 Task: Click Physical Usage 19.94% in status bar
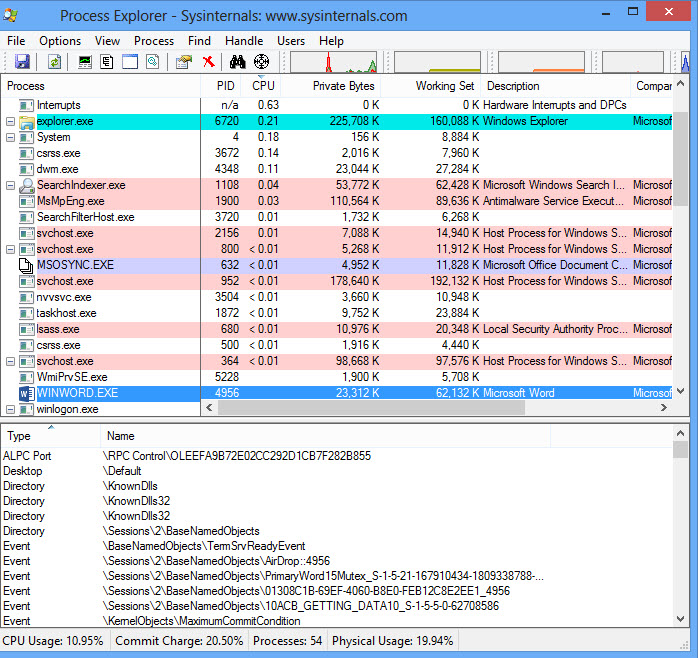click(x=393, y=641)
